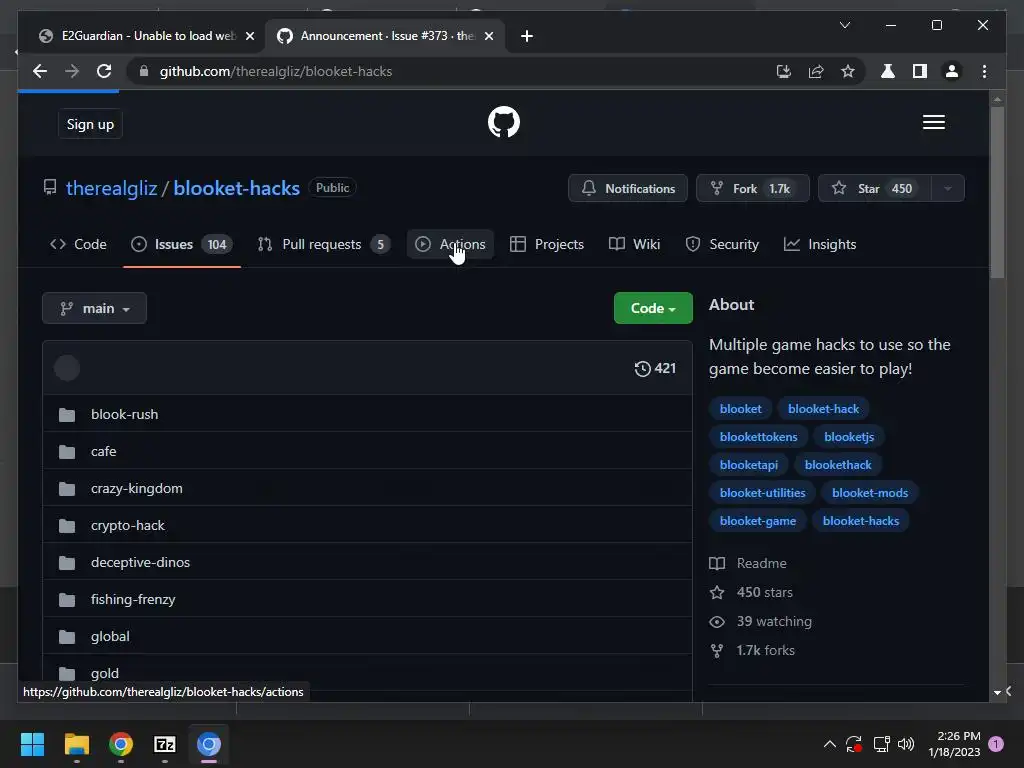Open 7-Zip from the taskbar
Screen dimensions: 1024x768
(165, 744)
